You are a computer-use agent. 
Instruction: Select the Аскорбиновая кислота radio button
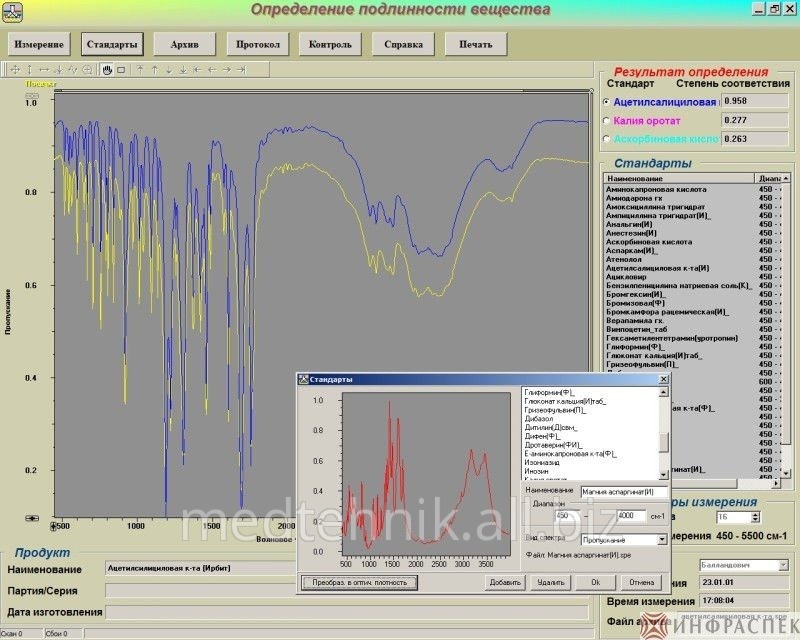(606, 139)
